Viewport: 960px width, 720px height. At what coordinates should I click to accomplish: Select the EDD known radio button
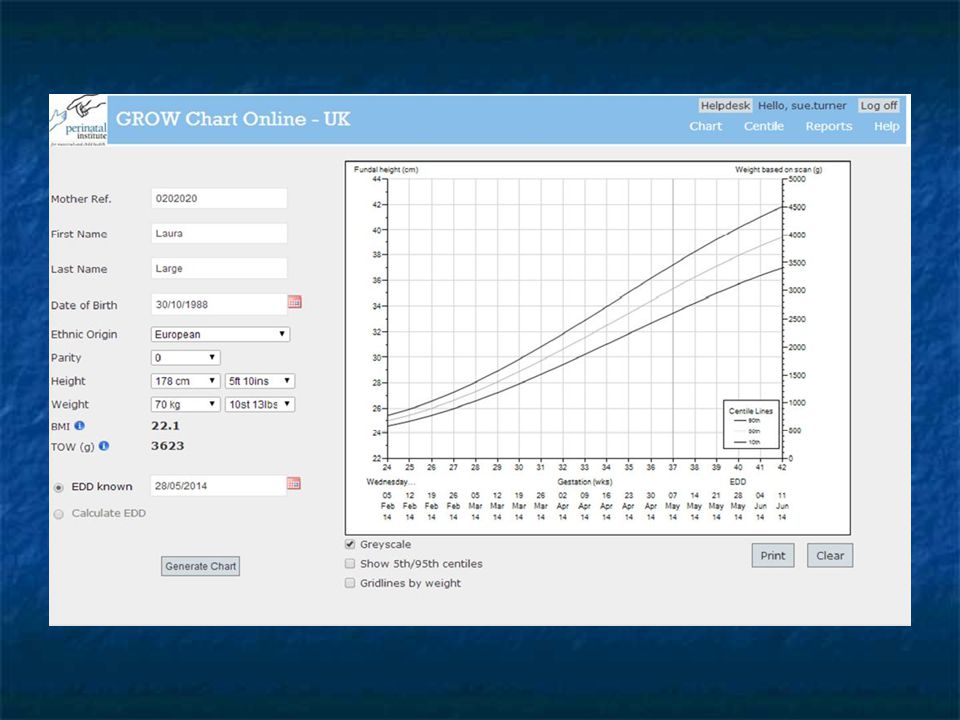click(59, 487)
